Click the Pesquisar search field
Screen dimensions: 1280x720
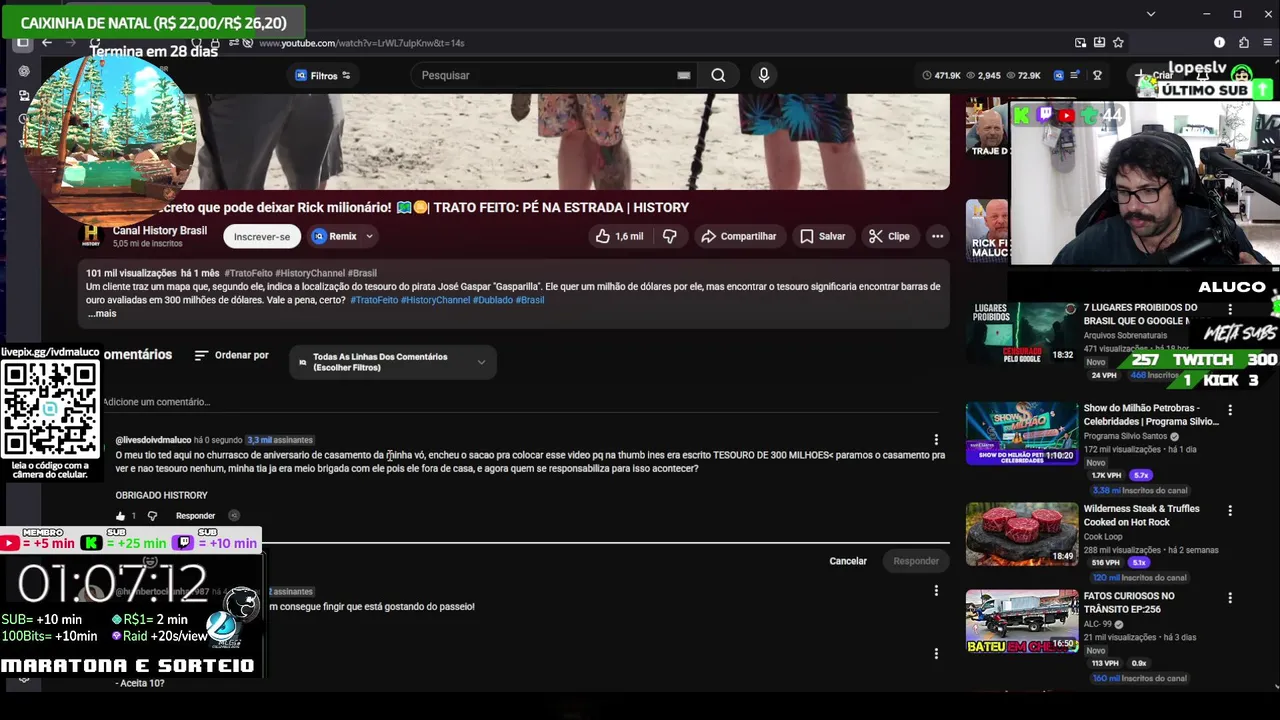click(x=545, y=75)
